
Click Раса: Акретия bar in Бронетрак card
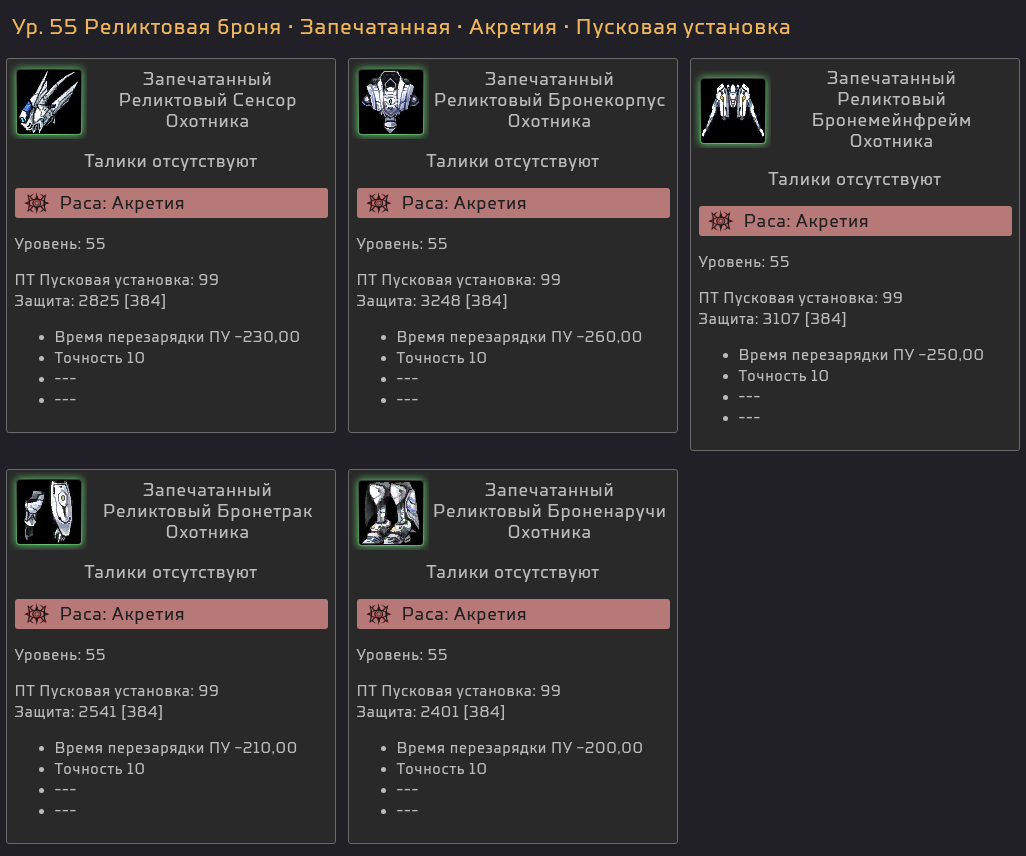click(171, 614)
